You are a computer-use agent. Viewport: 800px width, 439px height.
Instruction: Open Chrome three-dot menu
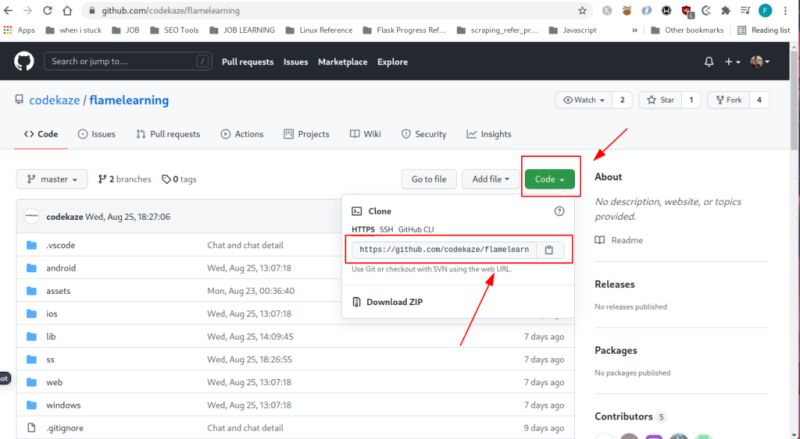785,10
